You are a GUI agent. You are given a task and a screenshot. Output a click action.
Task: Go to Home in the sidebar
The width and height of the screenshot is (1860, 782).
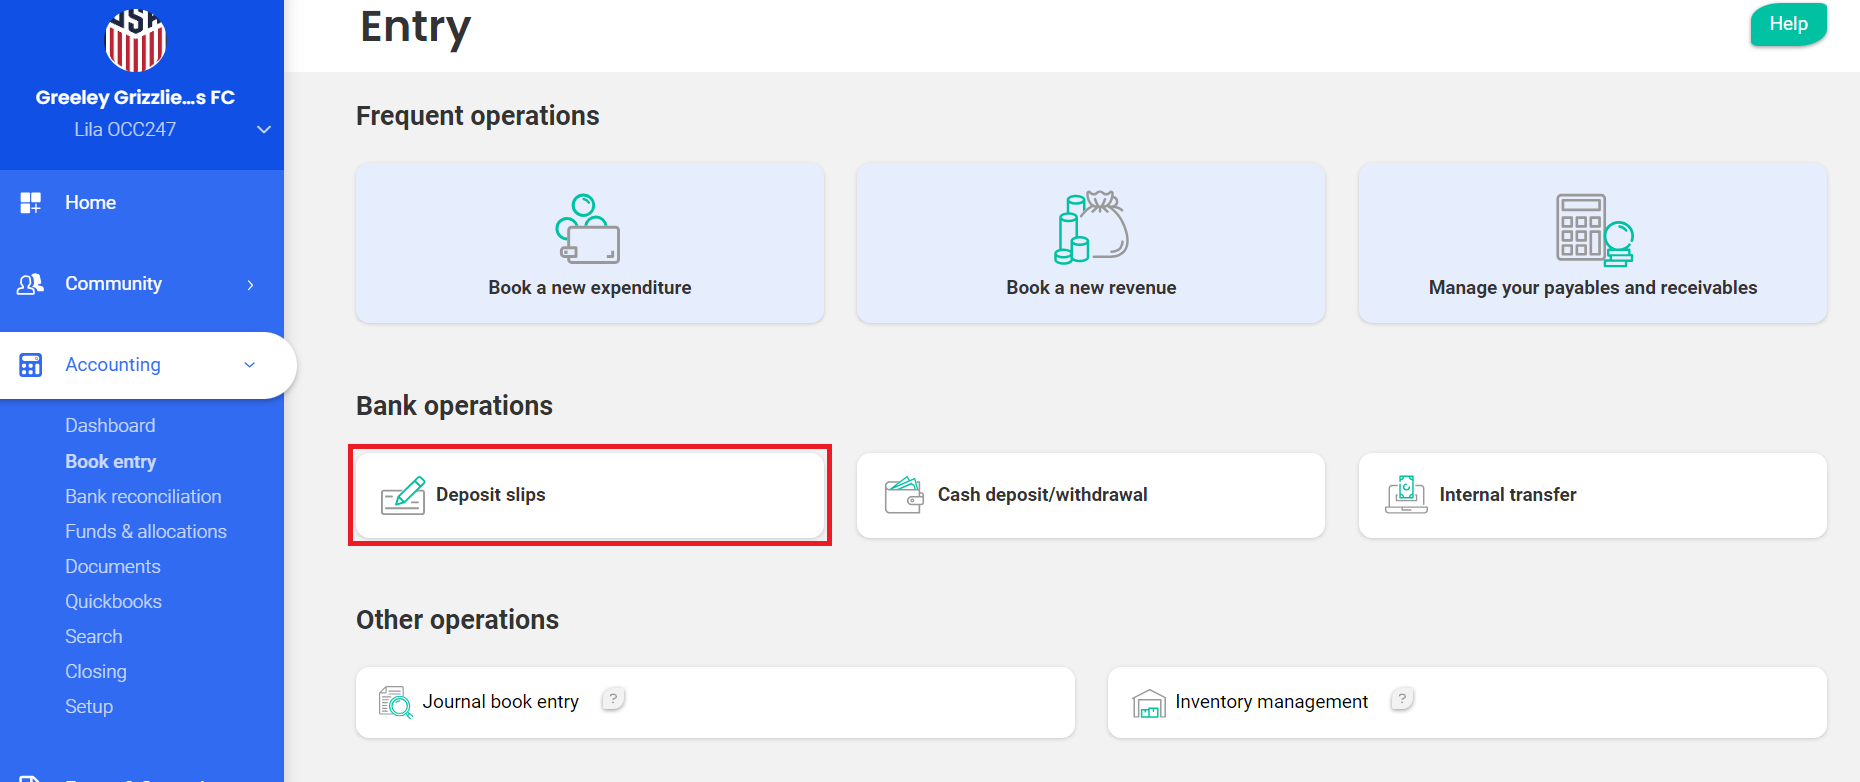coord(90,203)
